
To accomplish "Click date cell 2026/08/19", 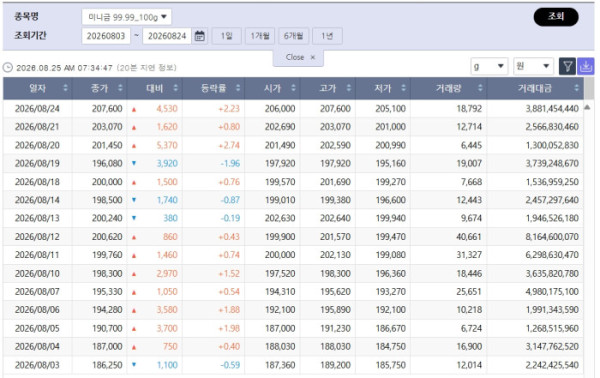I will click(x=37, y=163).
